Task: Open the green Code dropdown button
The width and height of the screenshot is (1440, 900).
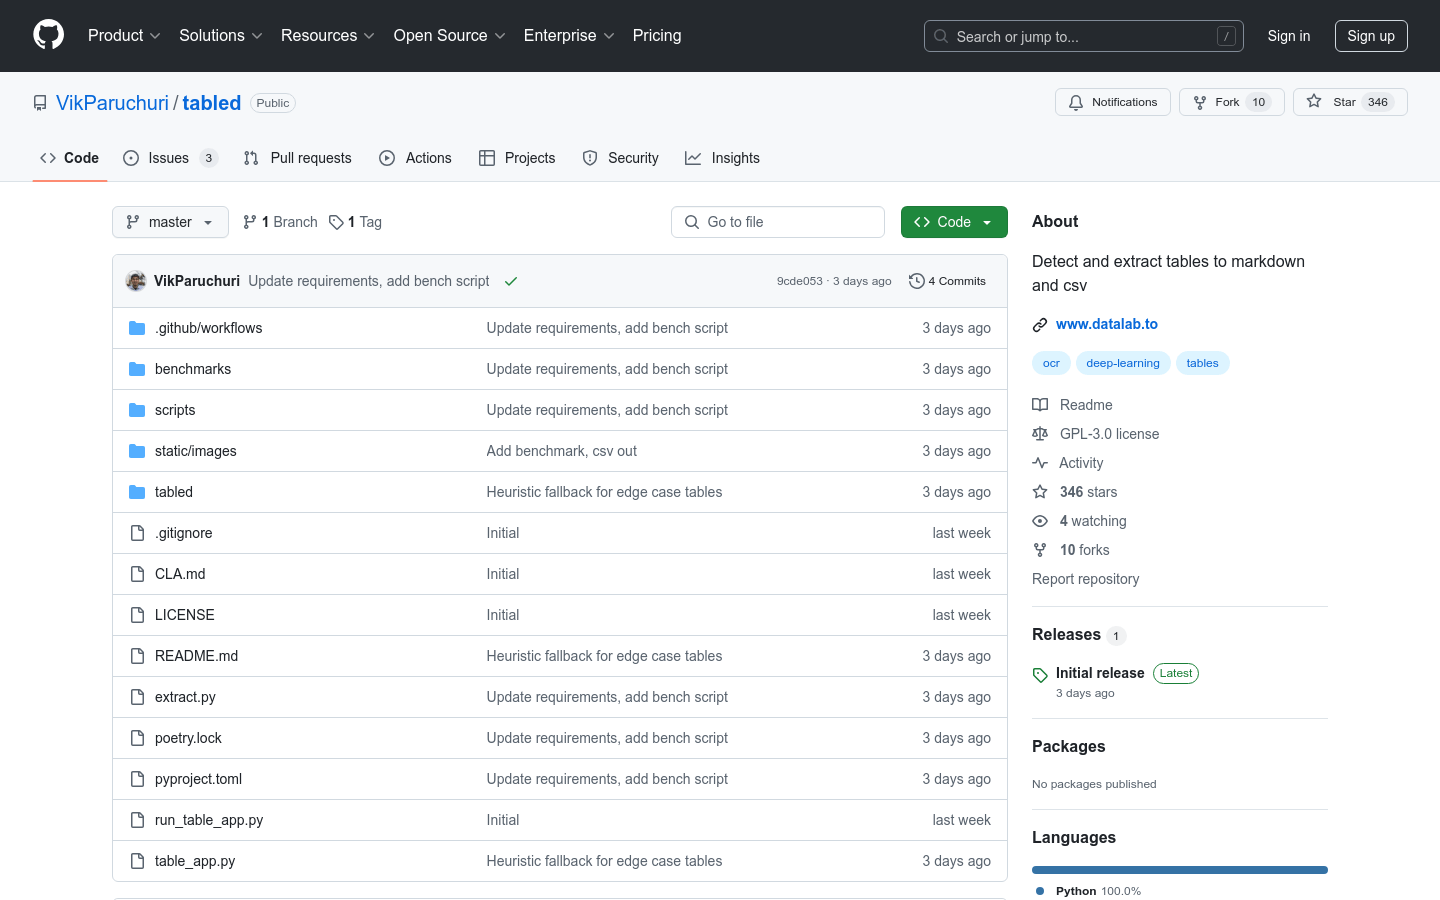Action: coord(954,222)
